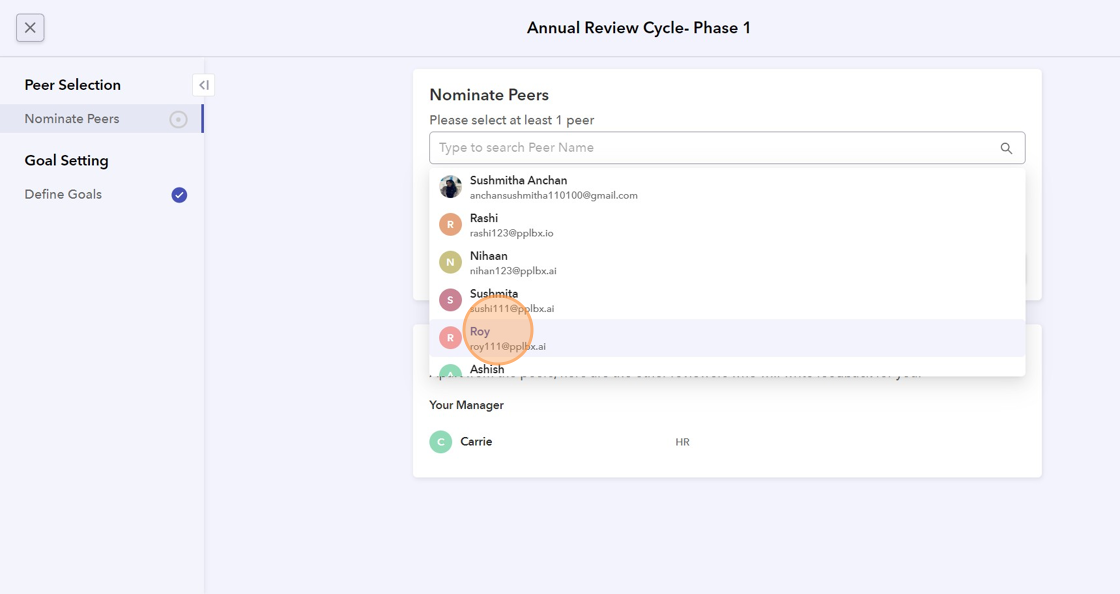Viewport: 1120px width, 594px height.
Task: Click the Define Goals completed checkmark
Action: (x=179, y=195)
